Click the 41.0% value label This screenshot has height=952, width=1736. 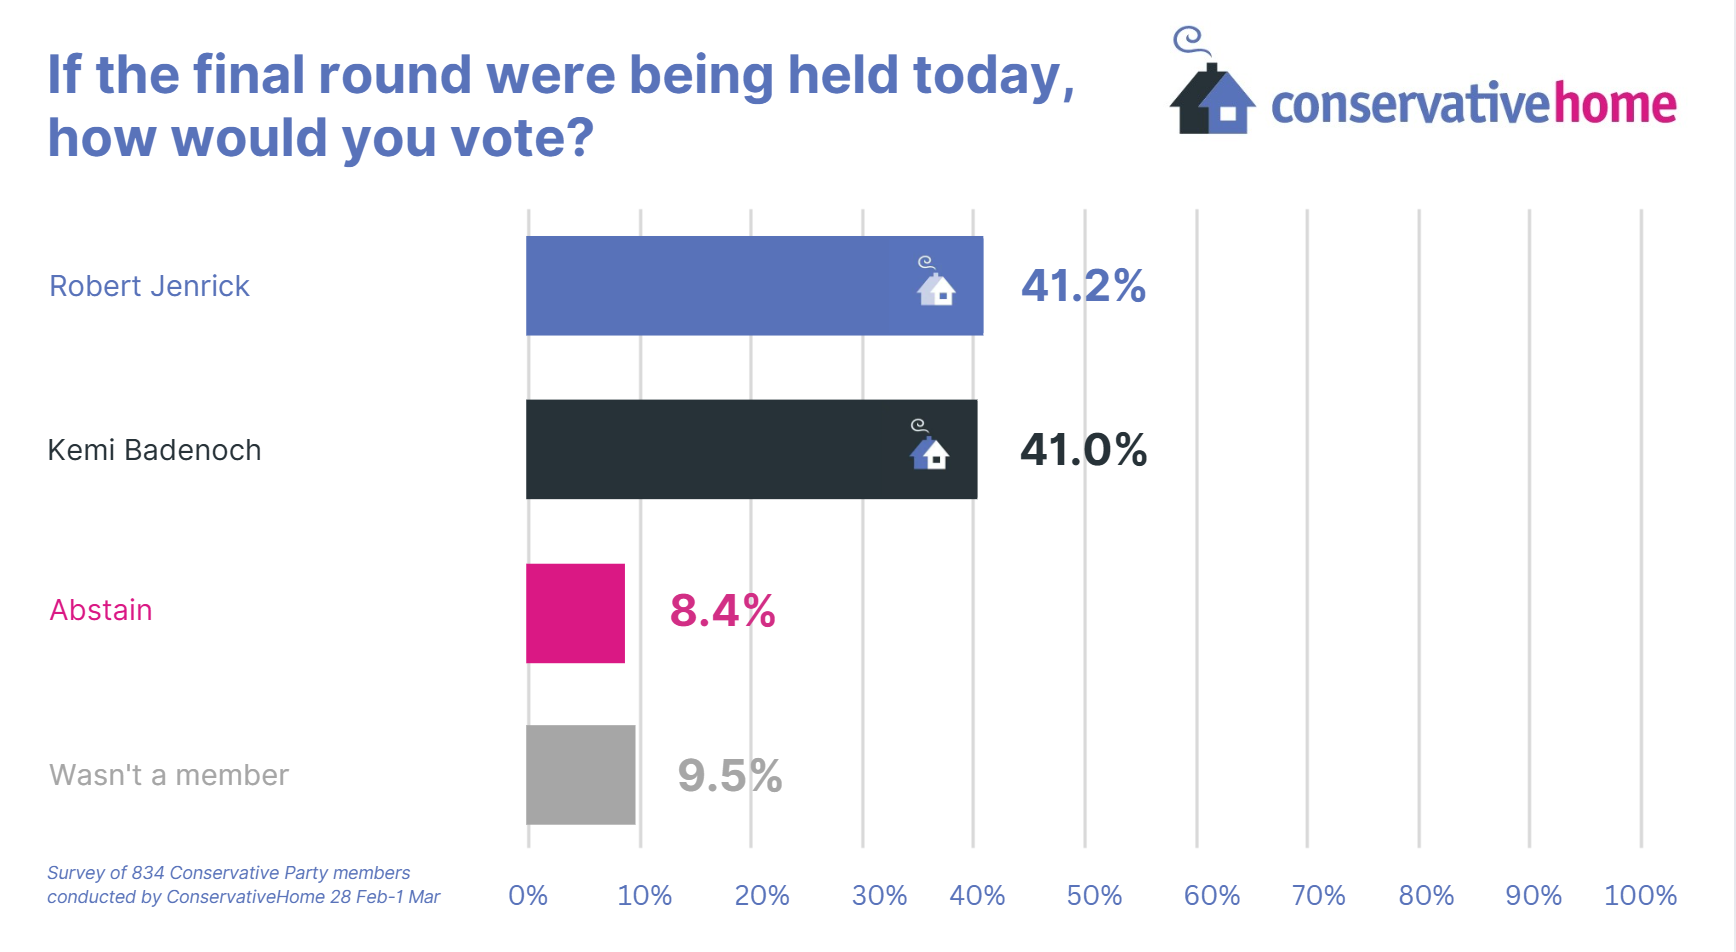coord(1083,450)
